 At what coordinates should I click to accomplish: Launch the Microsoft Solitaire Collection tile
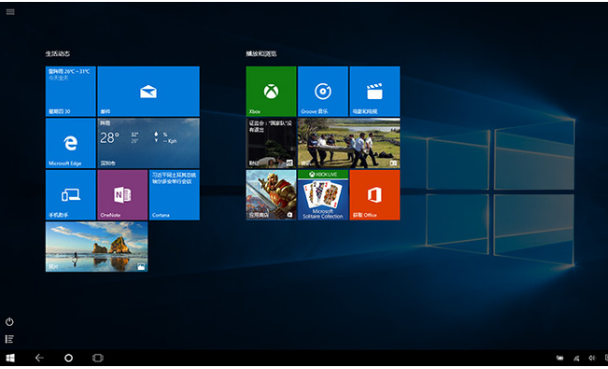pos(323,195)
